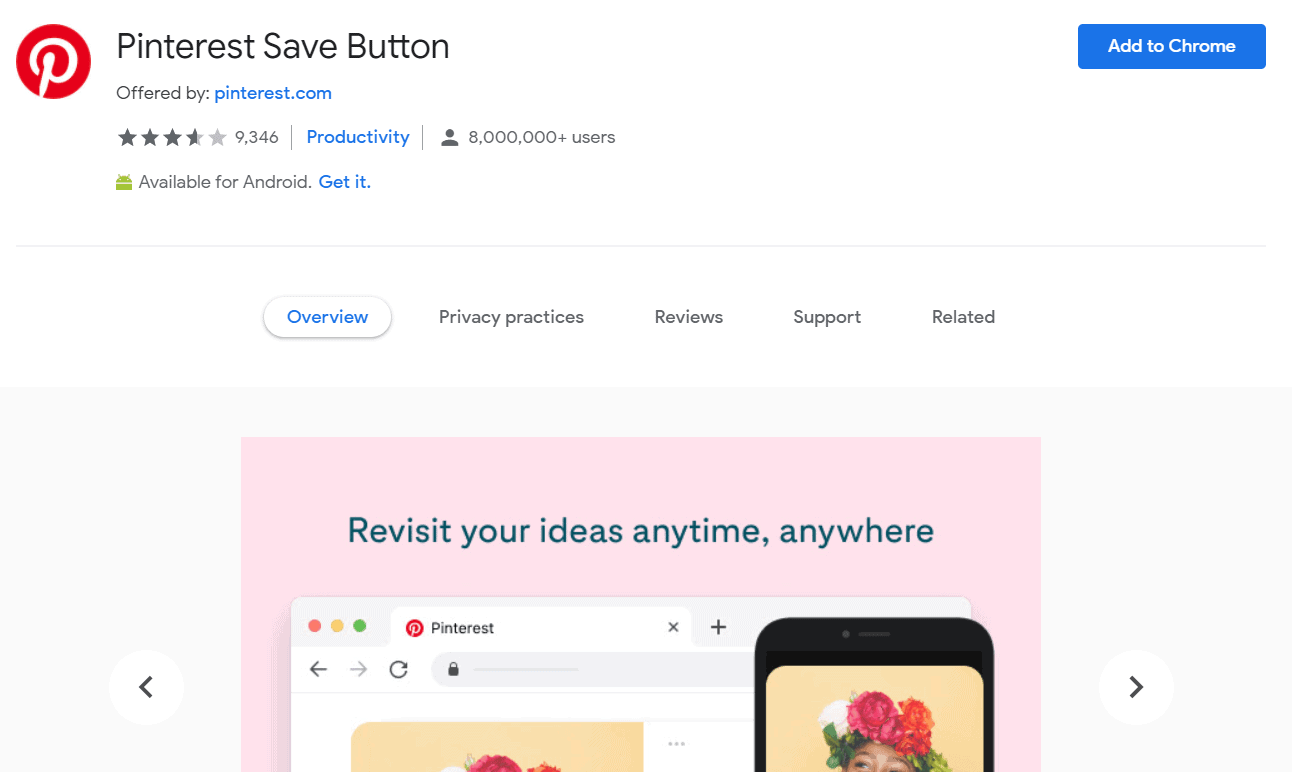The image size is (1292, 772).
Task: Switch to the Related tab
Action: (x=963, y=317)
